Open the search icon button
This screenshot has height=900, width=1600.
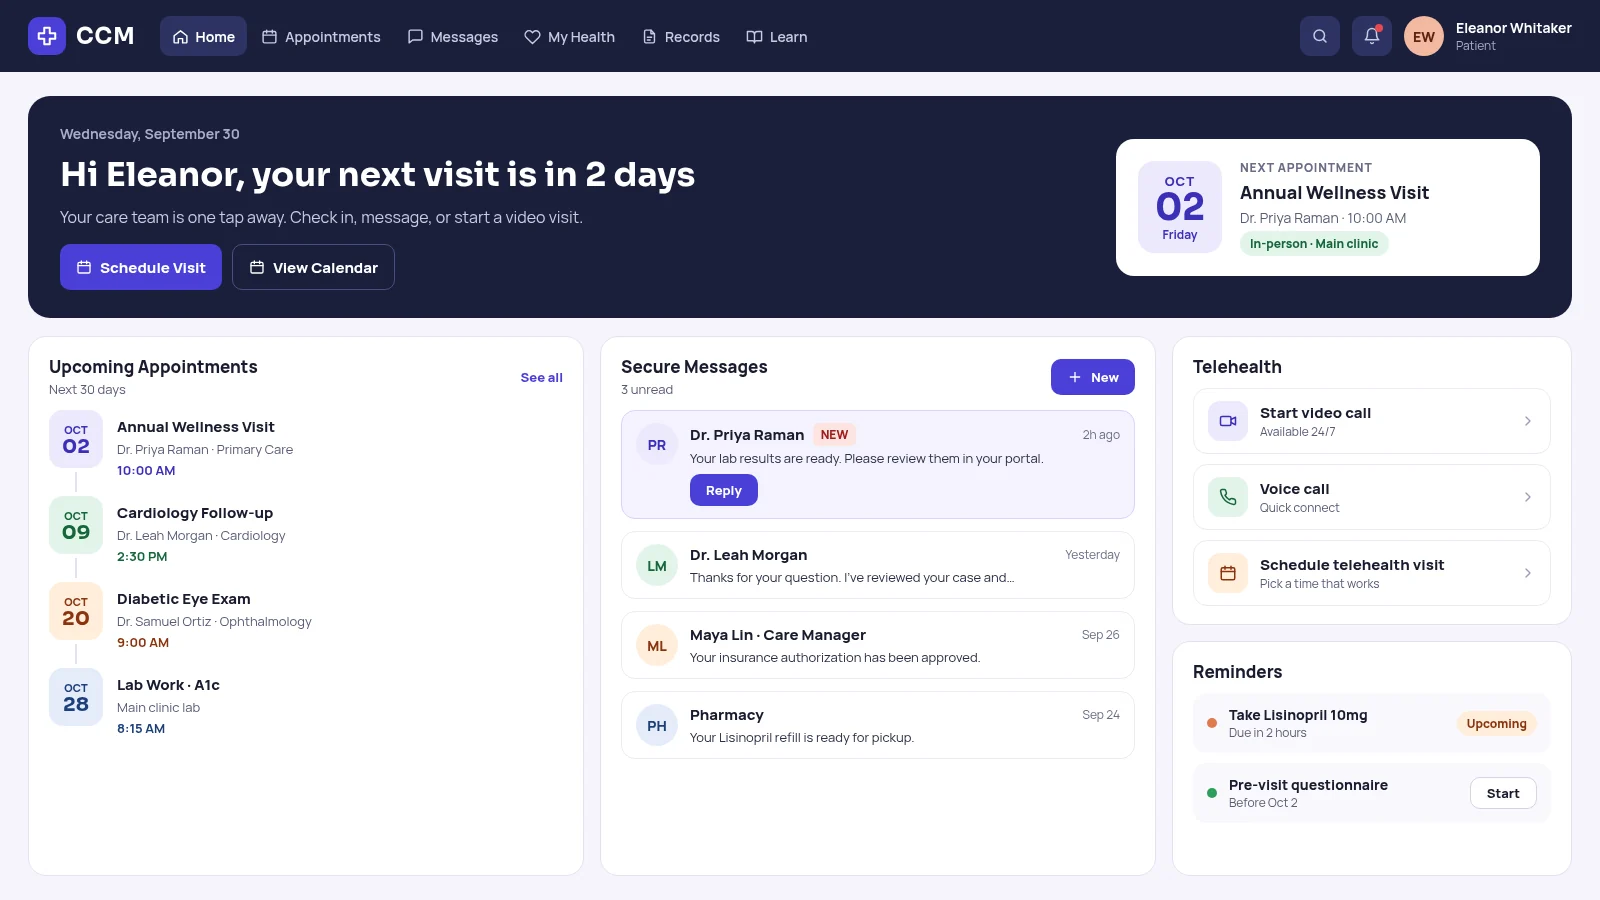coord(1320,36)
